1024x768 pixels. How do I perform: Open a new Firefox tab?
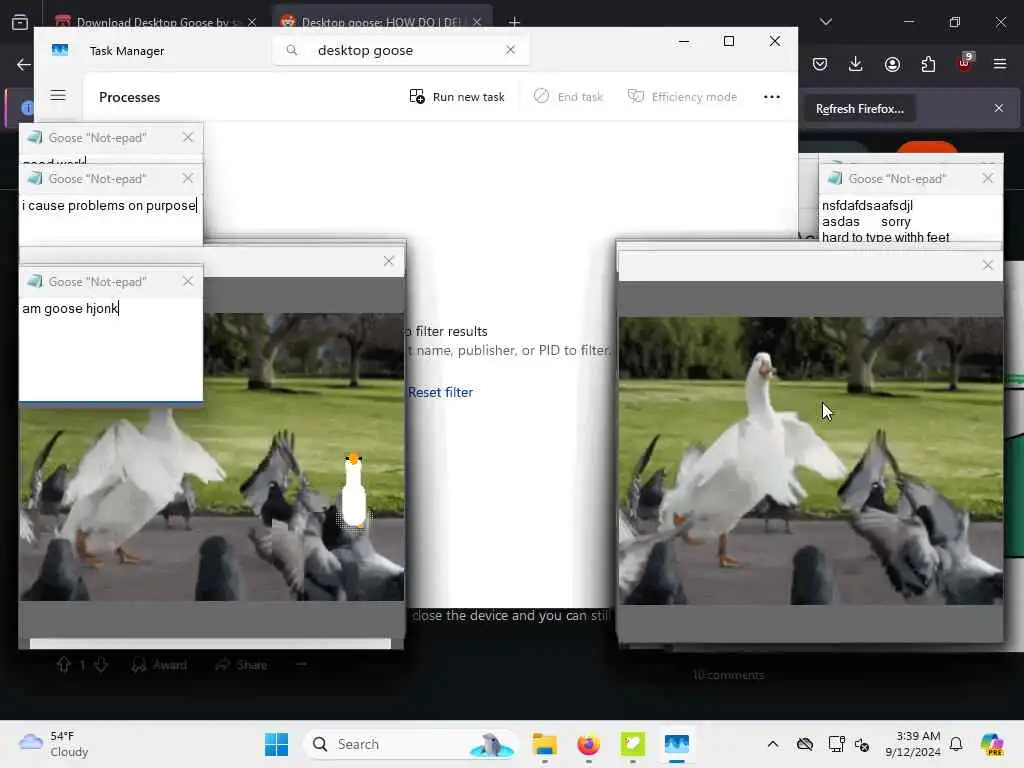pyautogui.click(x=514, y=22)
